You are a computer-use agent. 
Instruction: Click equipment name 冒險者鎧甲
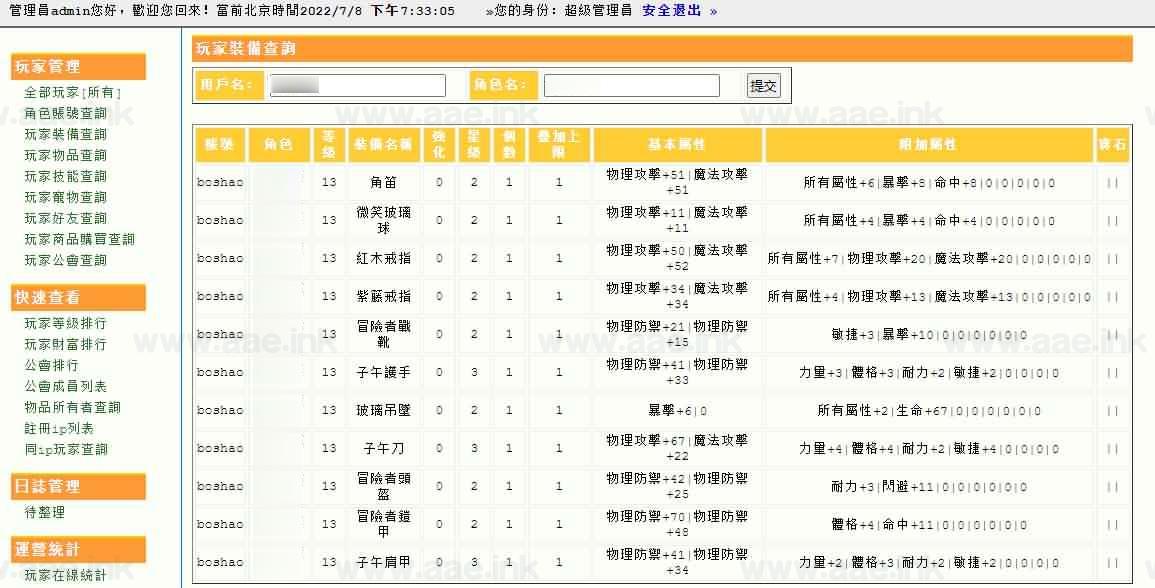pyautogui.click(x=383, y=525)
